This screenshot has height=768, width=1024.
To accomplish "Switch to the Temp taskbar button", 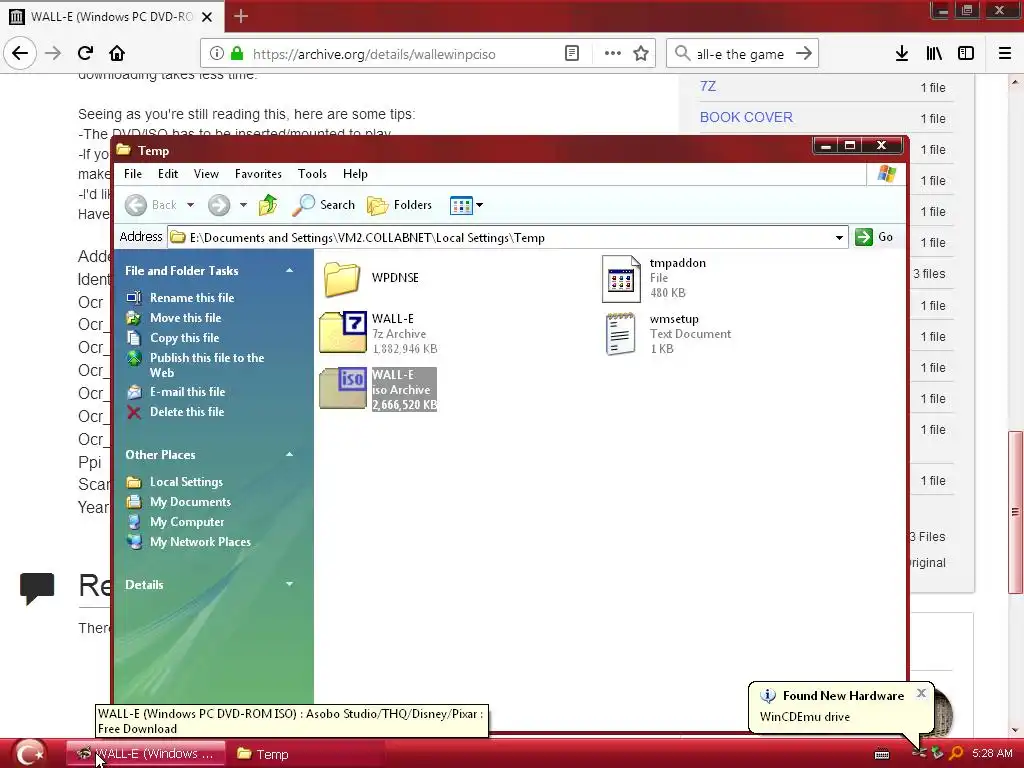I will (306, 754).
